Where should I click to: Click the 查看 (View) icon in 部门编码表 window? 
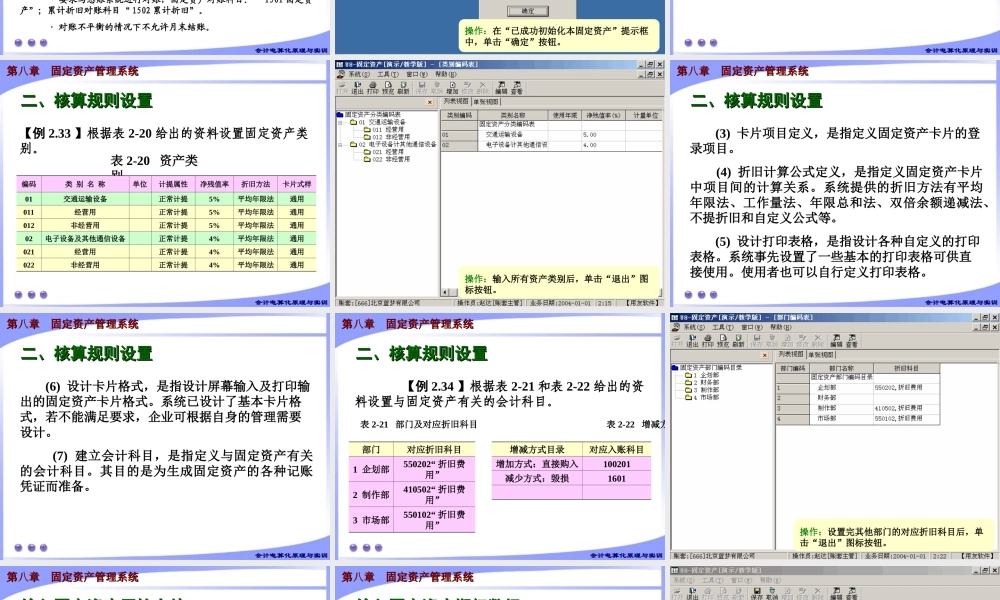852,341
